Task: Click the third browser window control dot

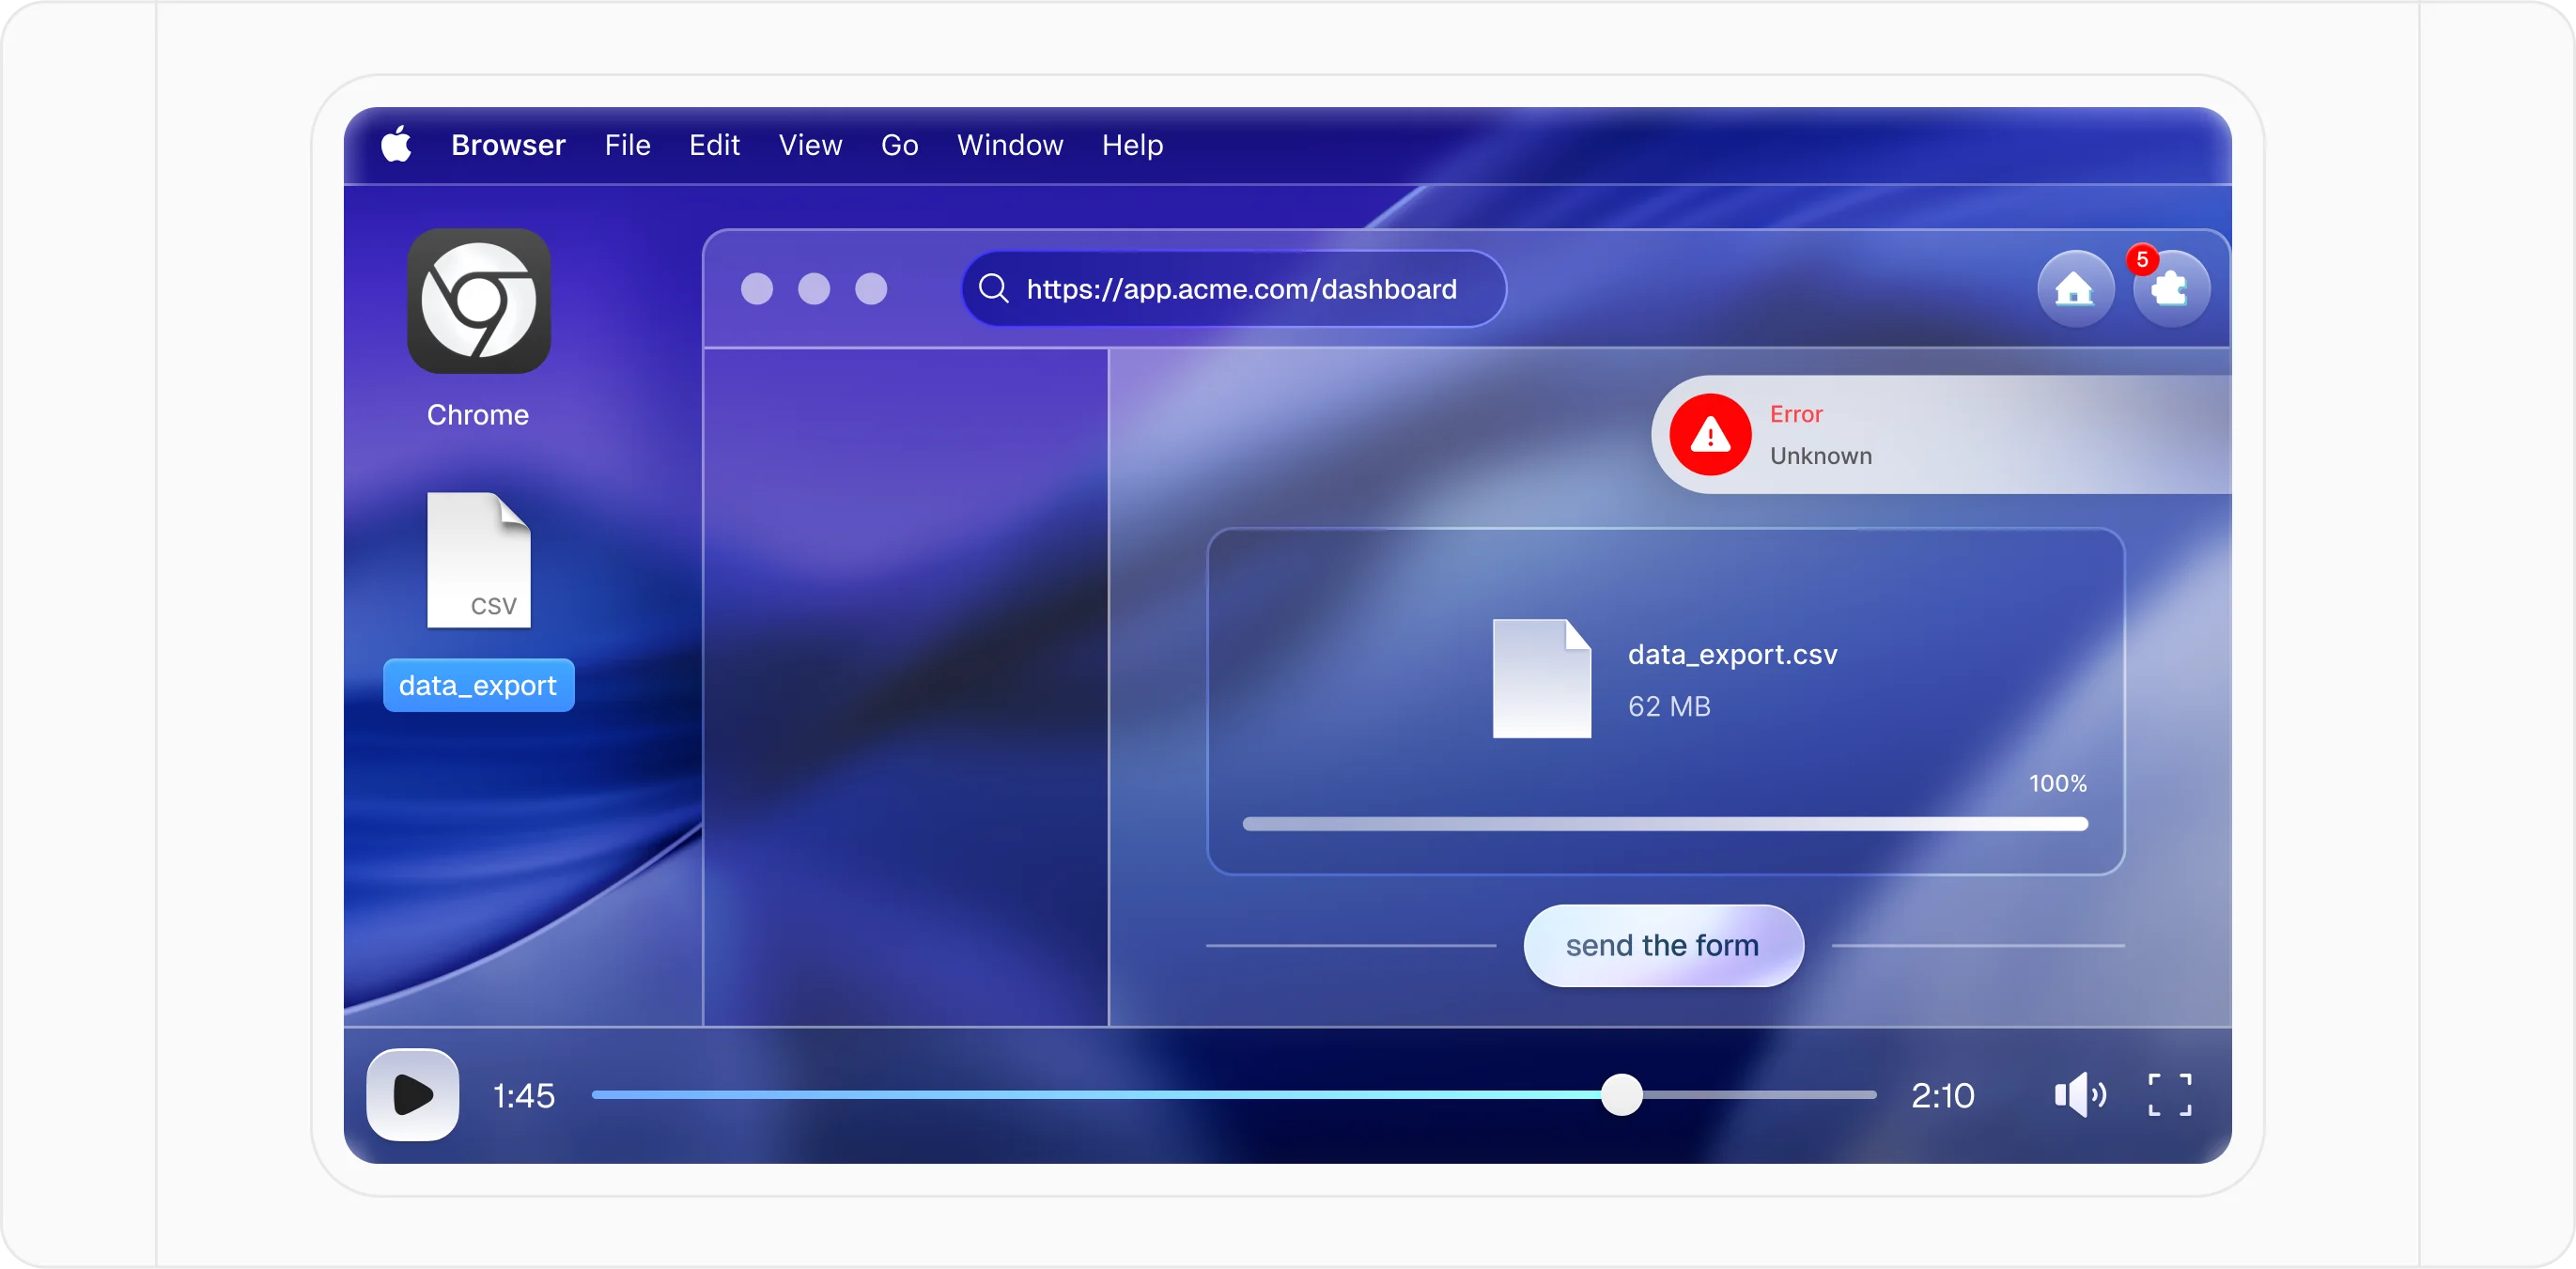Action: (870, 289)
